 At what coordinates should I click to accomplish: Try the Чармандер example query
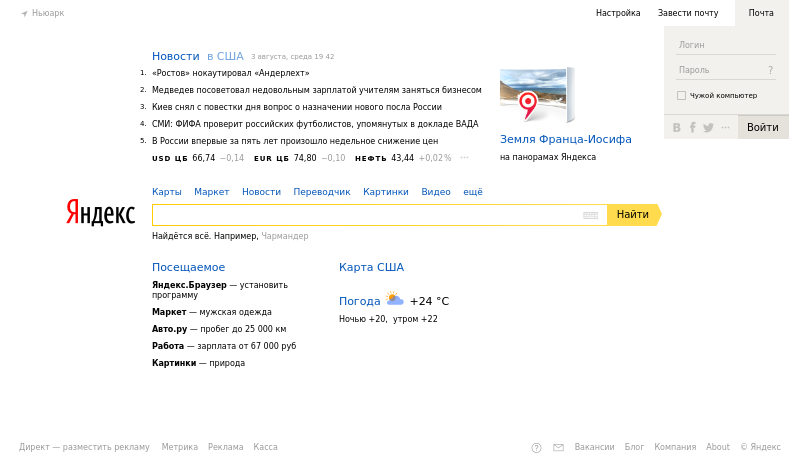[x=285, y=236]
